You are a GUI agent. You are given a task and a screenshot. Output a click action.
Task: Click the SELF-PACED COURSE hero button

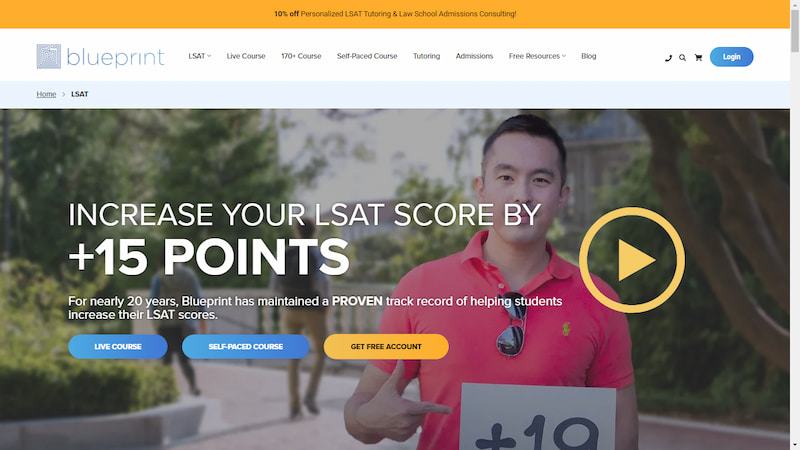[x=245, y=346]
